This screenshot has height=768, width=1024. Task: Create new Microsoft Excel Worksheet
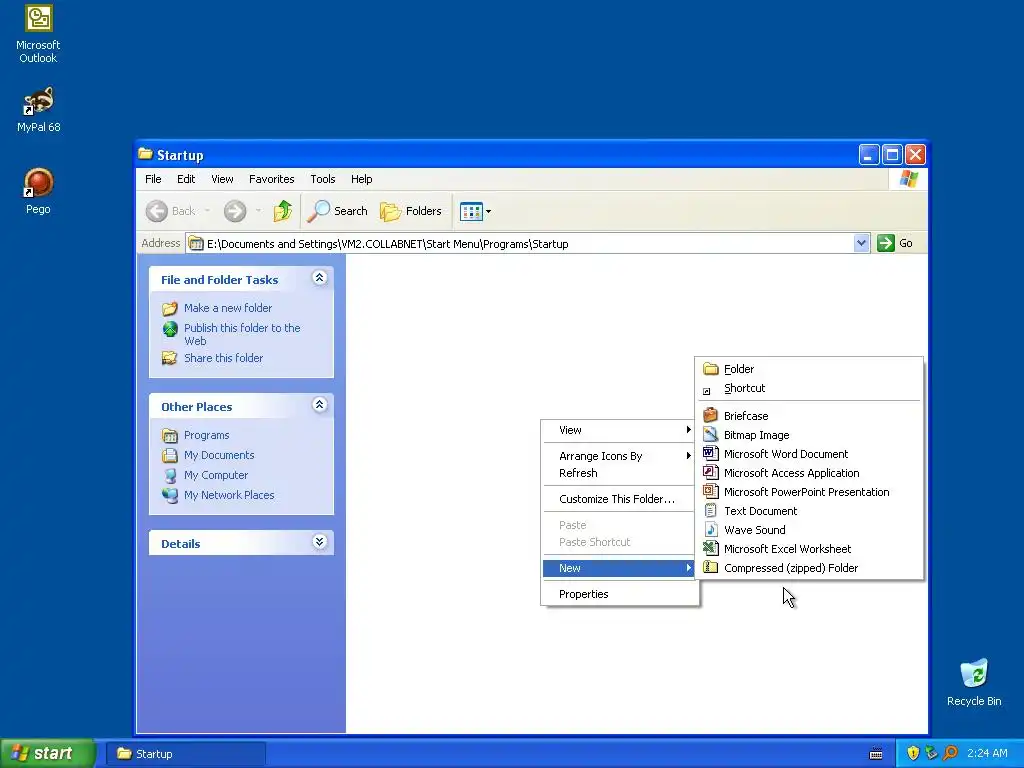810,549
